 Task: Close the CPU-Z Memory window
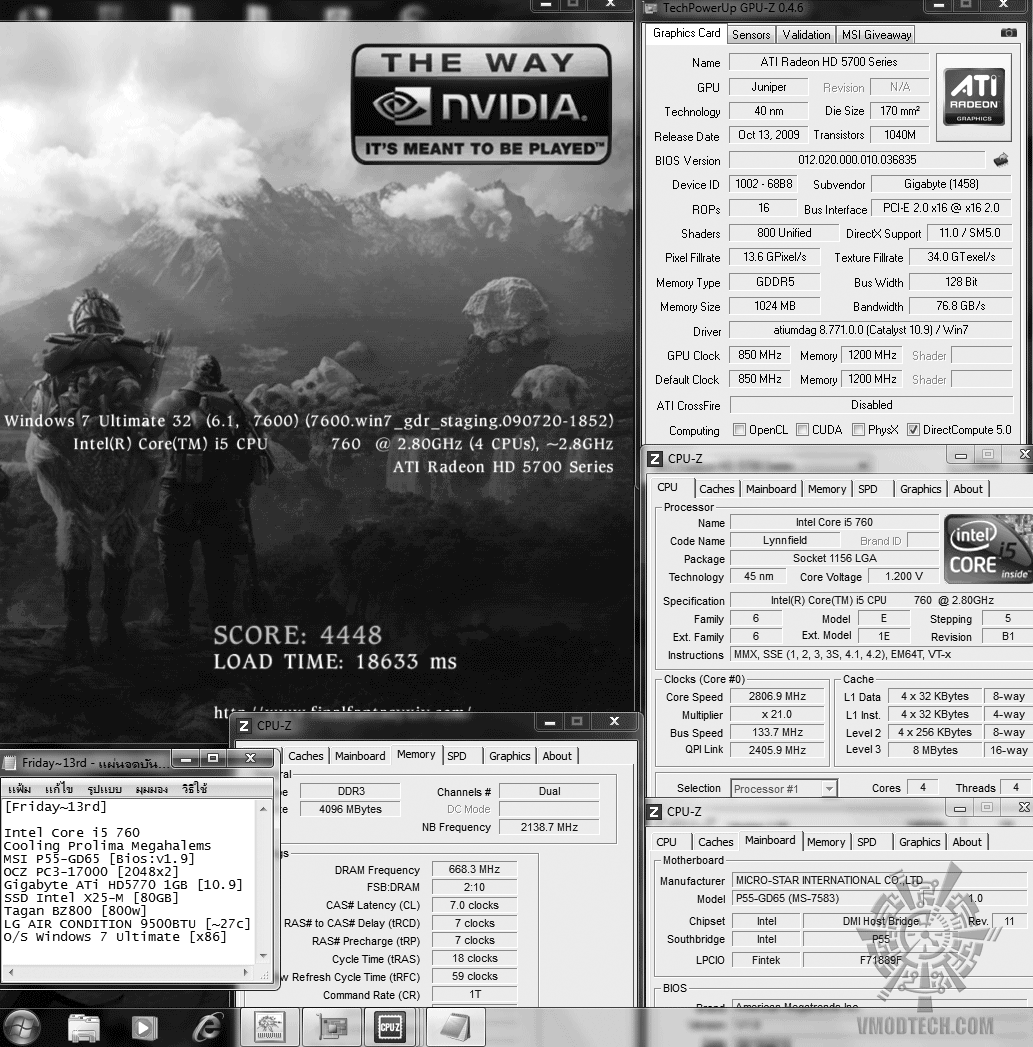[x=614, y=721]
